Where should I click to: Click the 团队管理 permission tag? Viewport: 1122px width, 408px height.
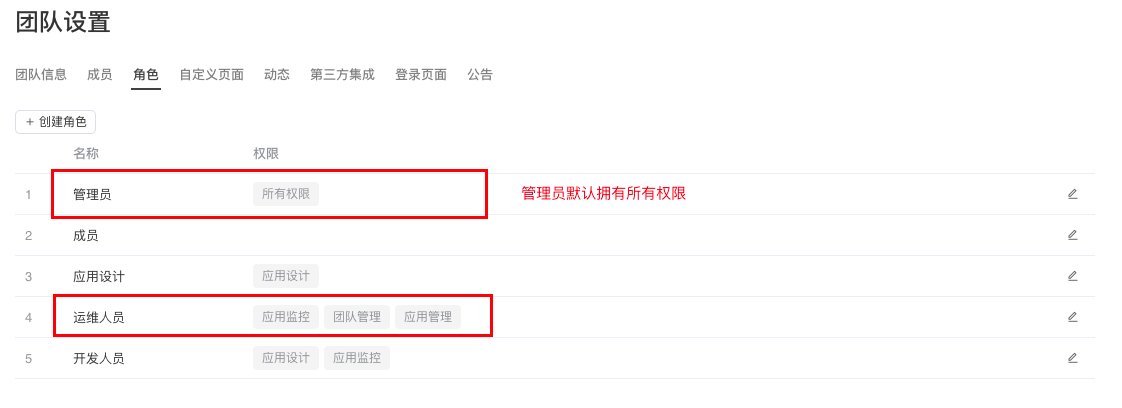[x=357, y=317]
